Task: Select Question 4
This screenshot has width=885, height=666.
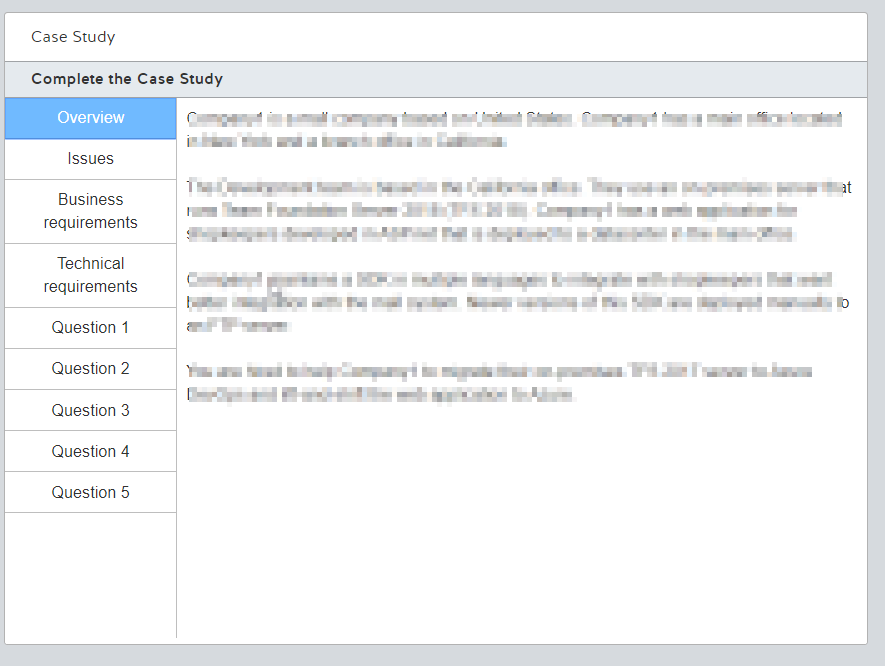Action: tap(90, 451)
